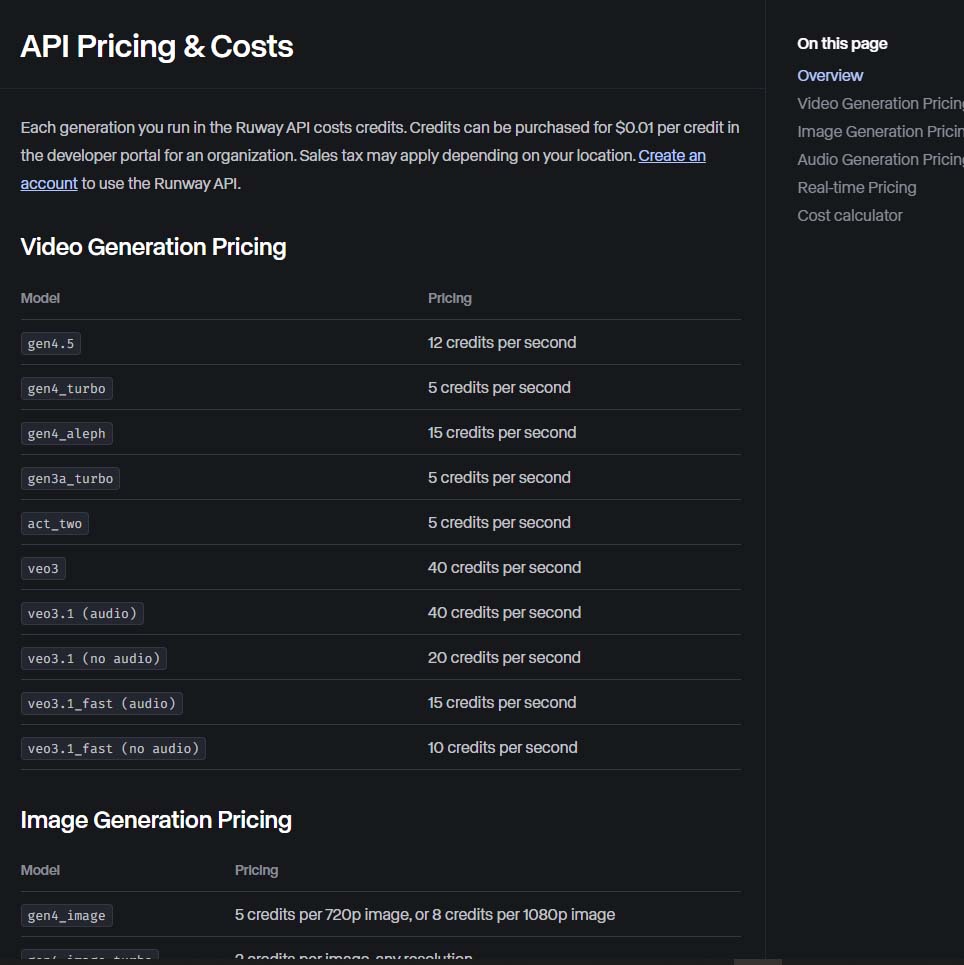The height and width of the screenshot is (965, 964).
Task: Click the act_two model tag
Action: click(55, 523)
